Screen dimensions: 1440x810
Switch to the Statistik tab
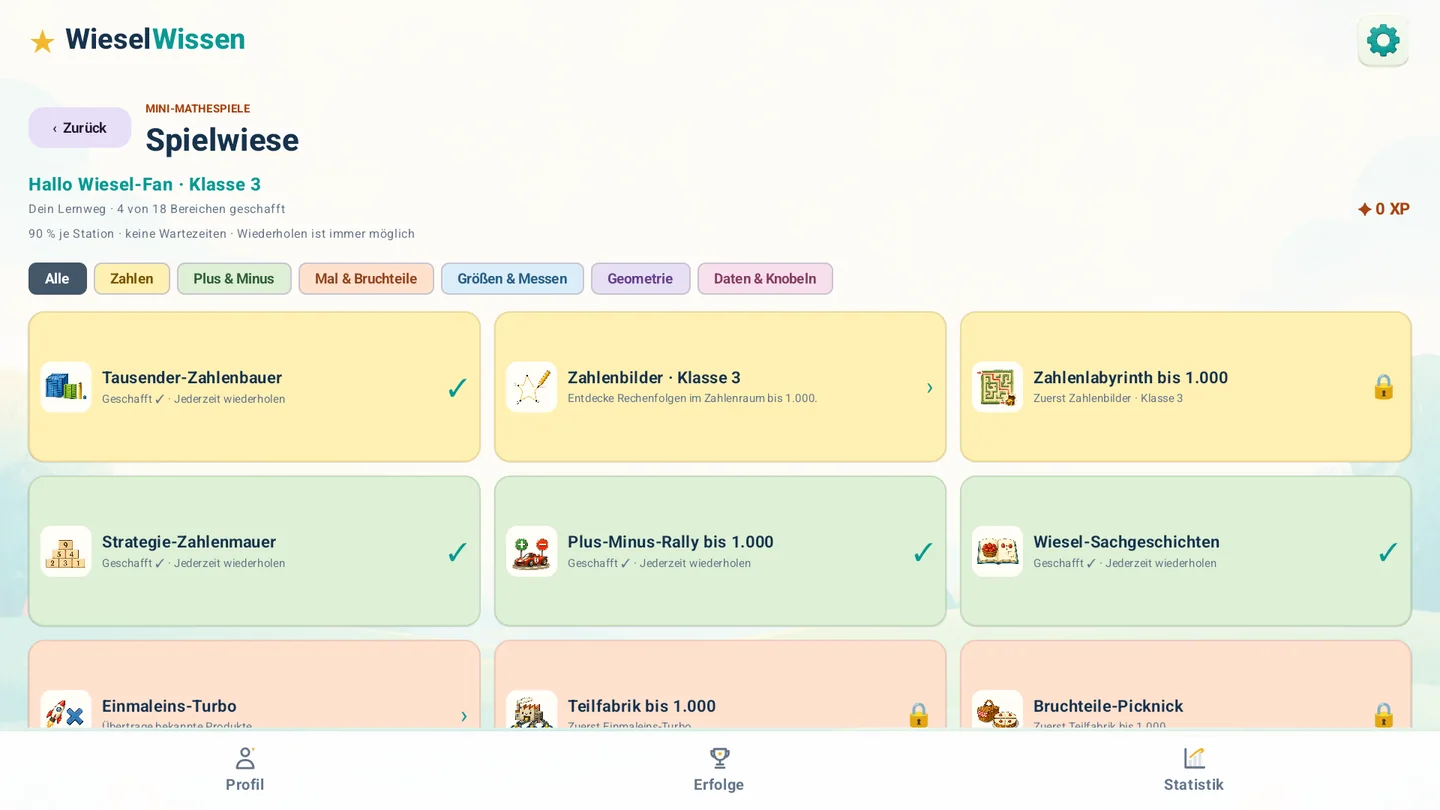[x=1194, y=770]
